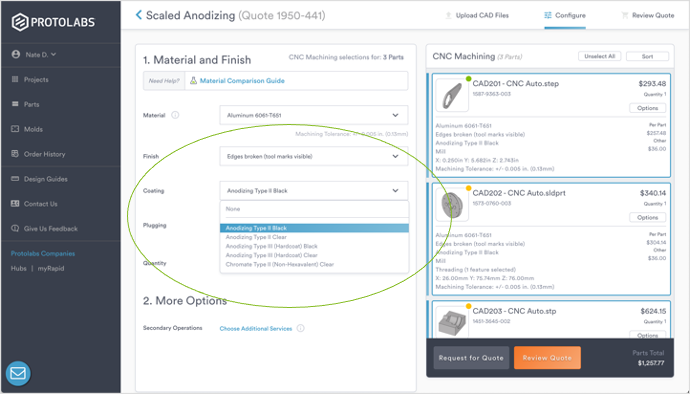This screenshot has height=394, width=690.
Task: Click the Order History icon
Action: 15,154
